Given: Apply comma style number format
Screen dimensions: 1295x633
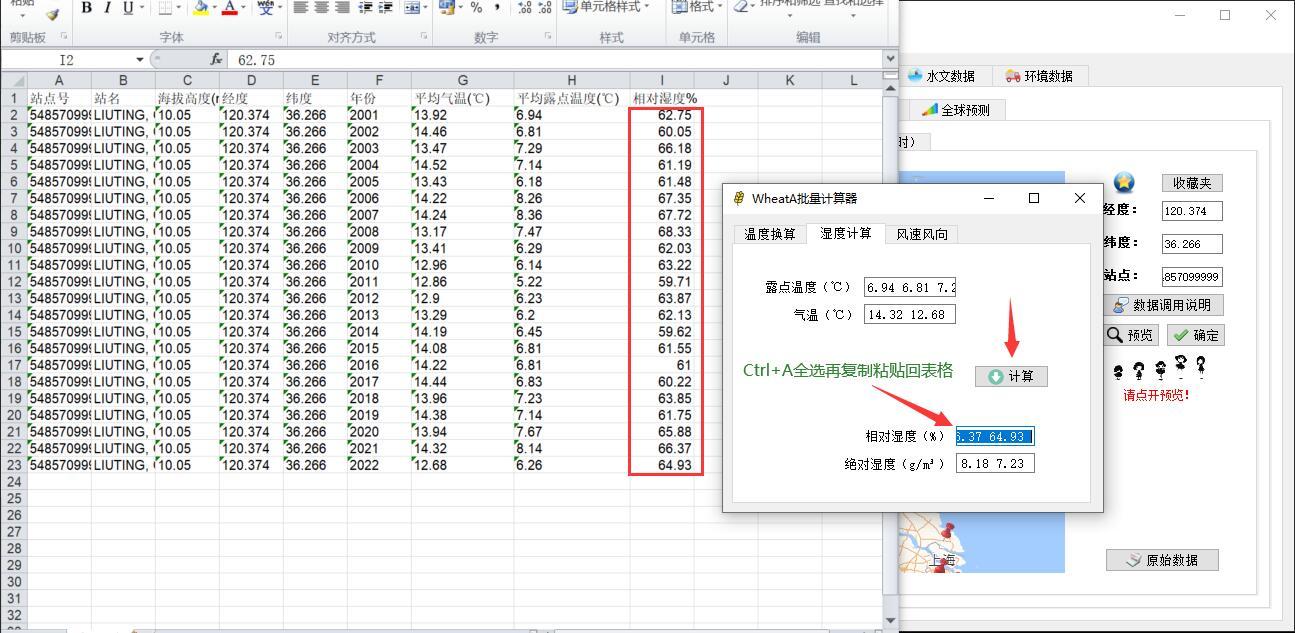Looking at the screenshot, I should [x=497, y=8].
